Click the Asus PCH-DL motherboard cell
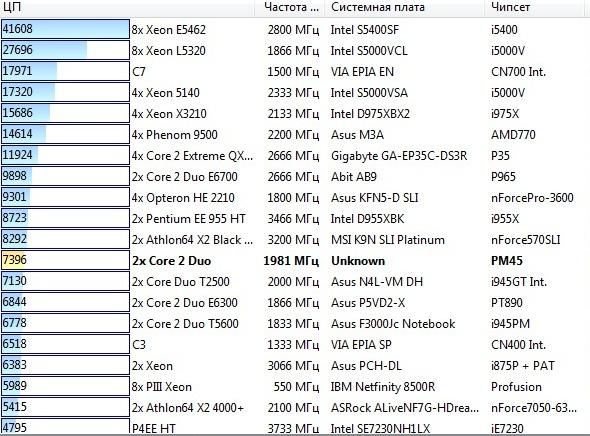Viewport: 590px width, 436px height. (366, 366)
